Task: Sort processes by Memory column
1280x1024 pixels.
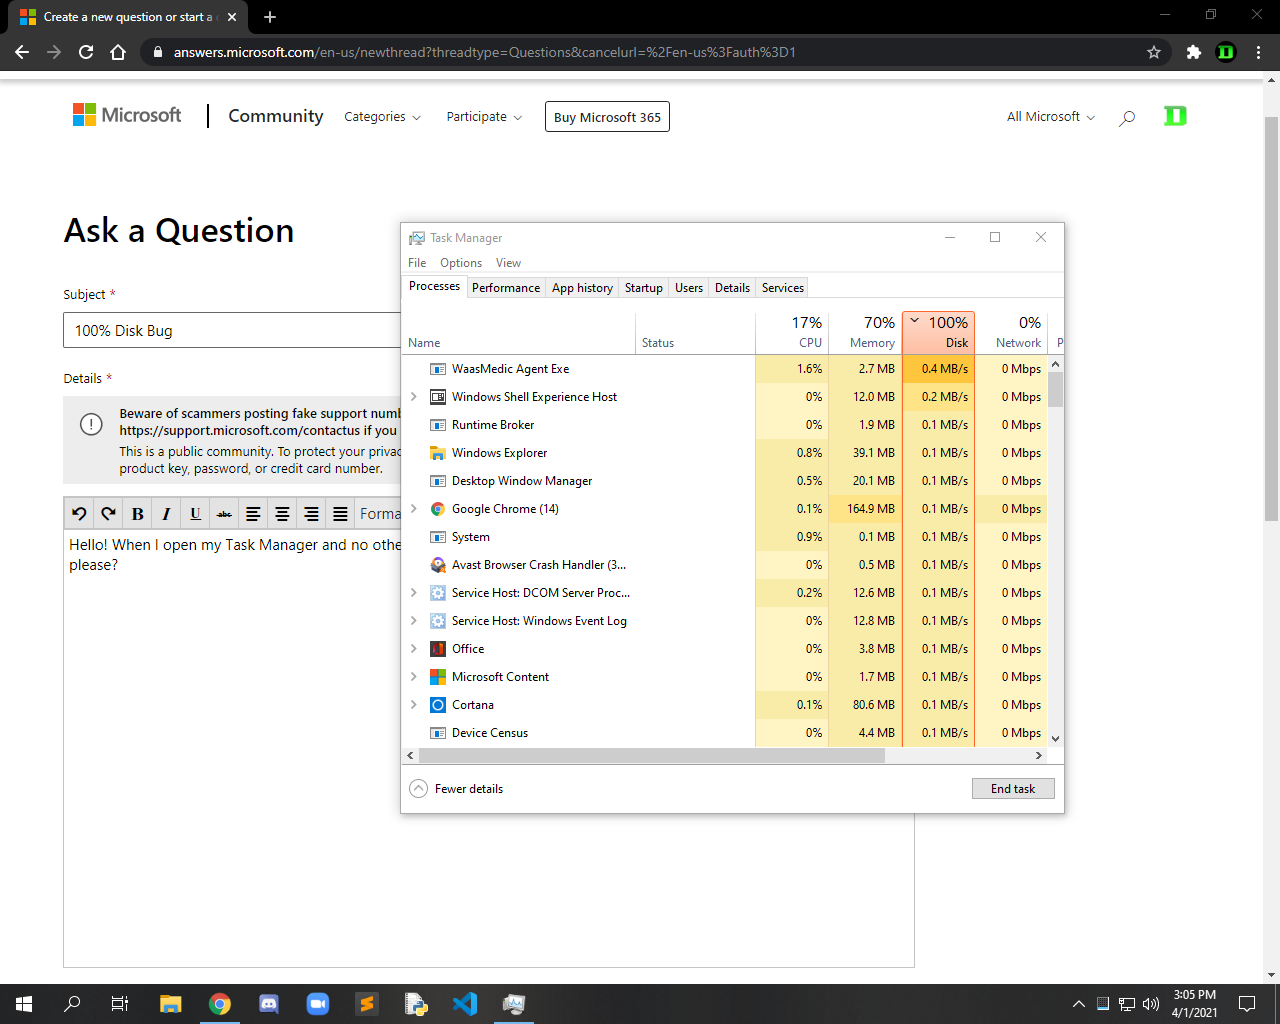Action: pos(865,332)
